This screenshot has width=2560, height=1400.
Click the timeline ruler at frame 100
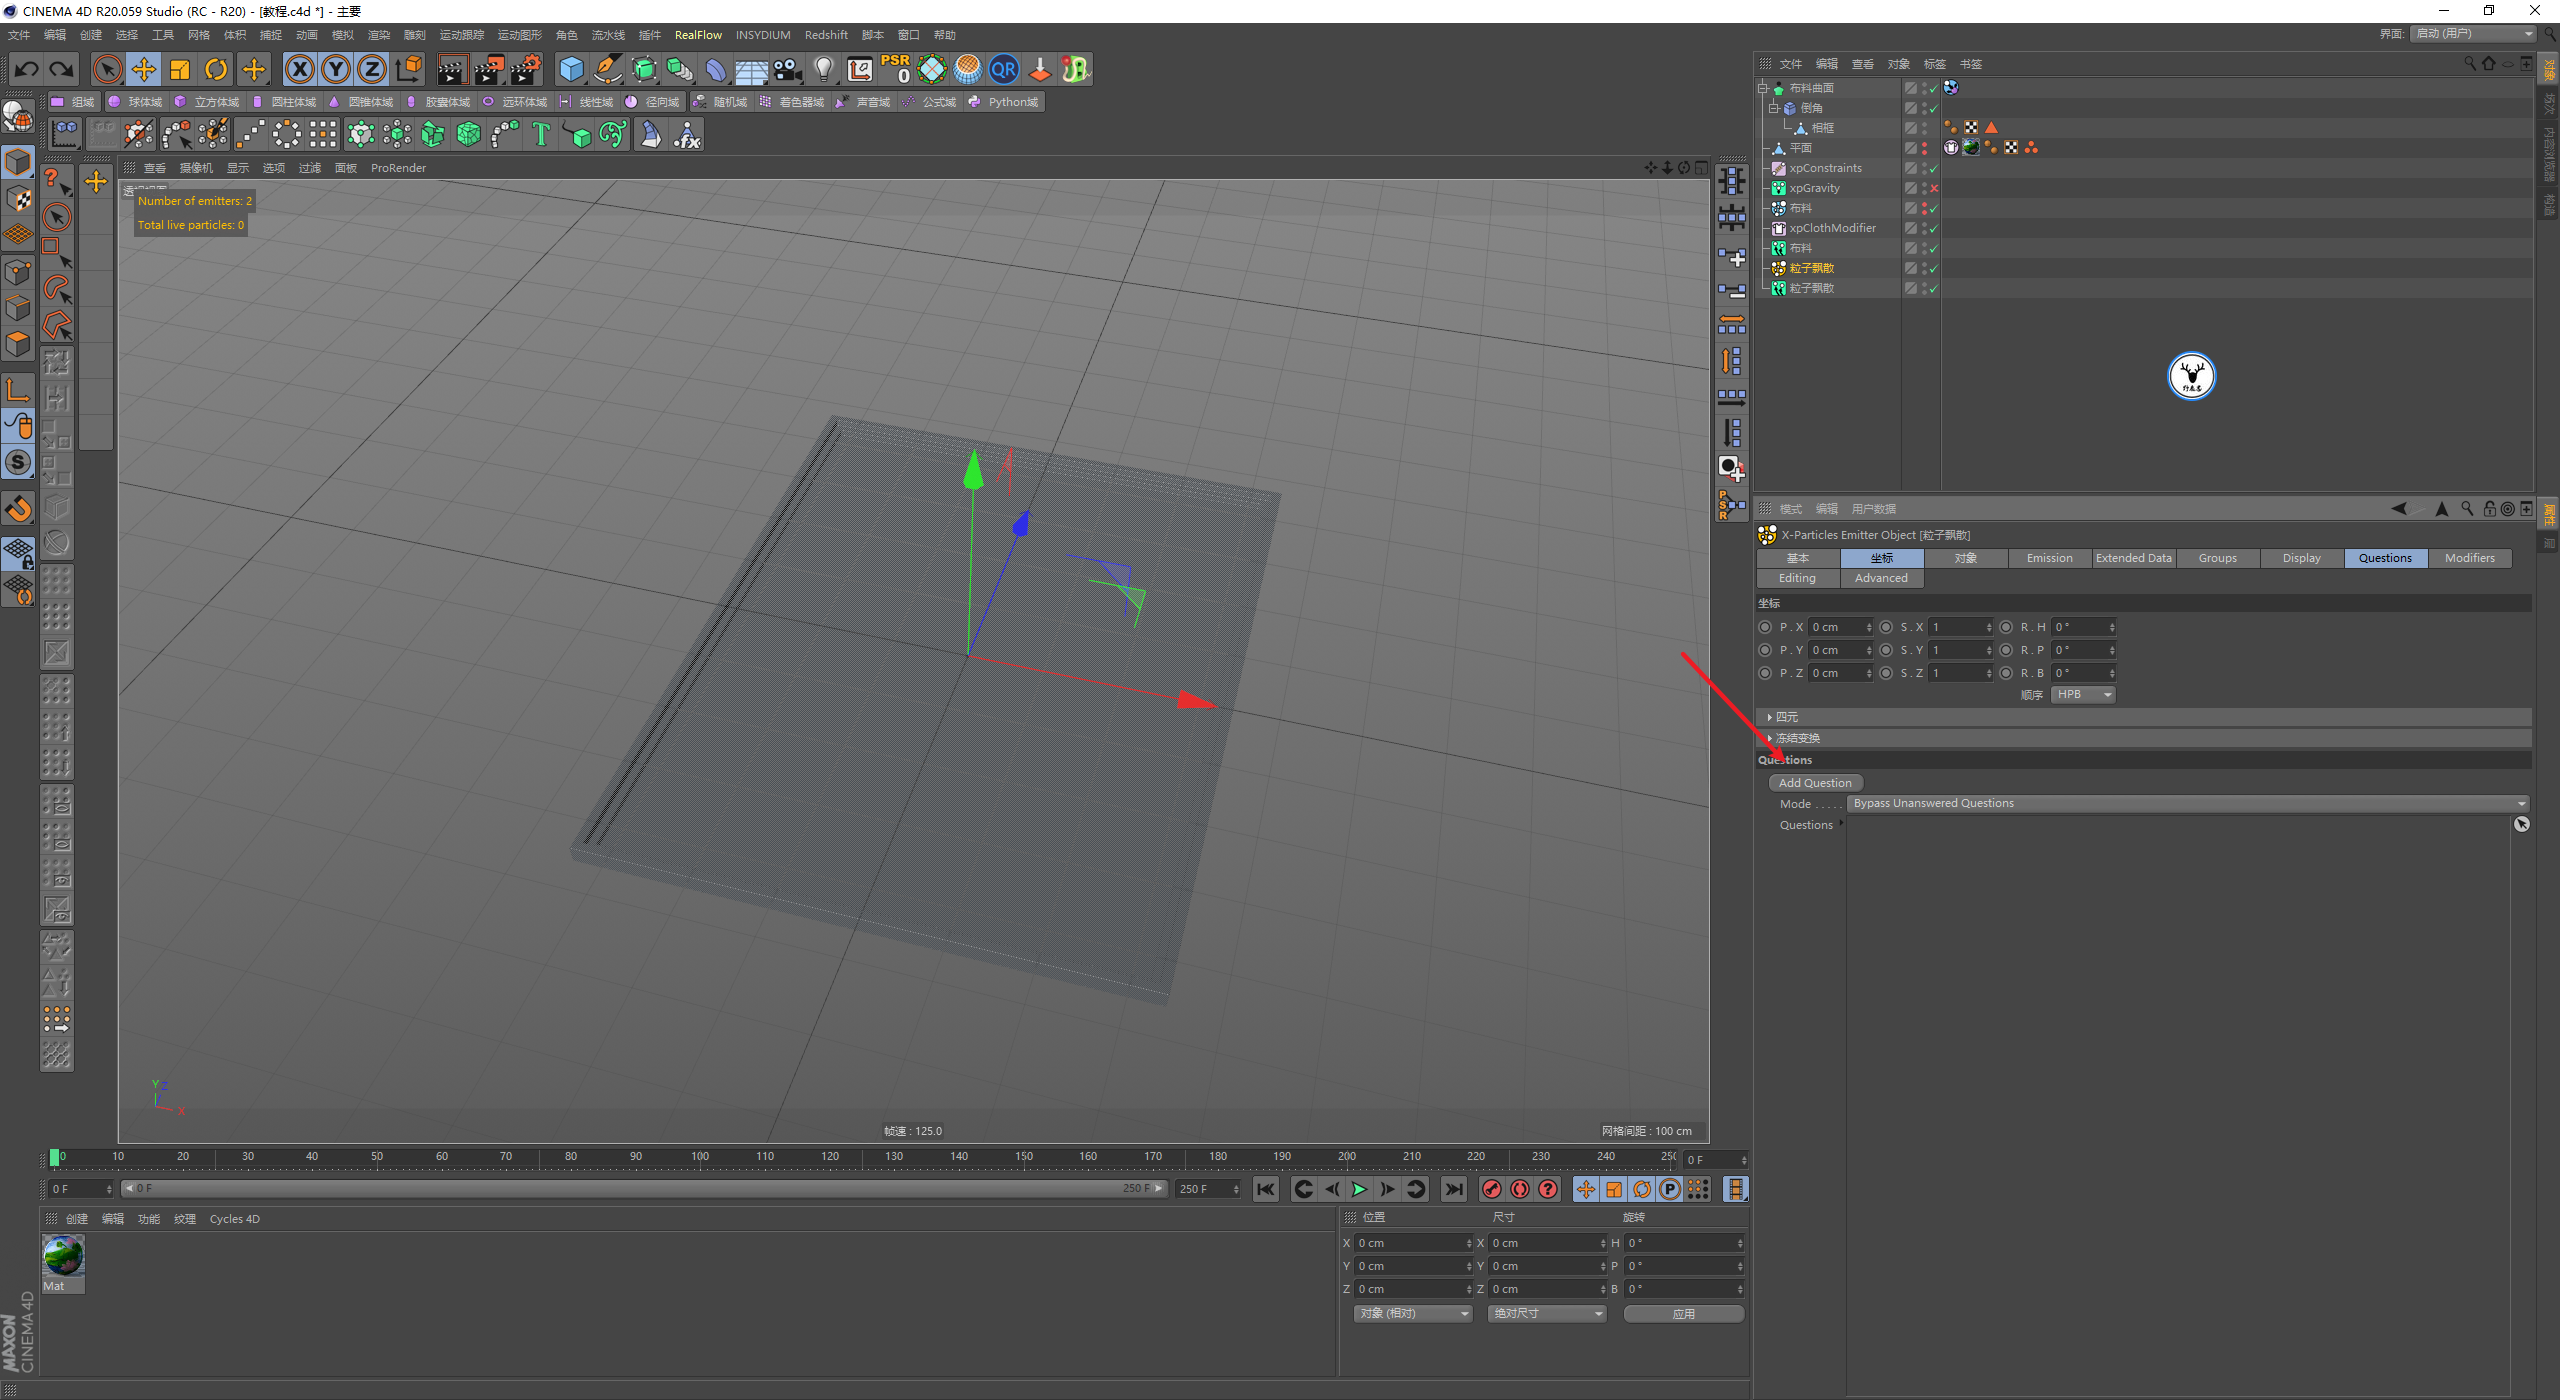[x=700, y=1157]
